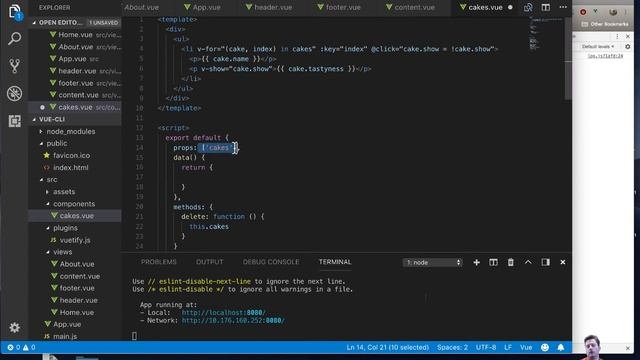Image resolution: width=640 pixels, height=360 pixels.
Task: Click the Open Changes editor icon
Action: click(528, 7)
